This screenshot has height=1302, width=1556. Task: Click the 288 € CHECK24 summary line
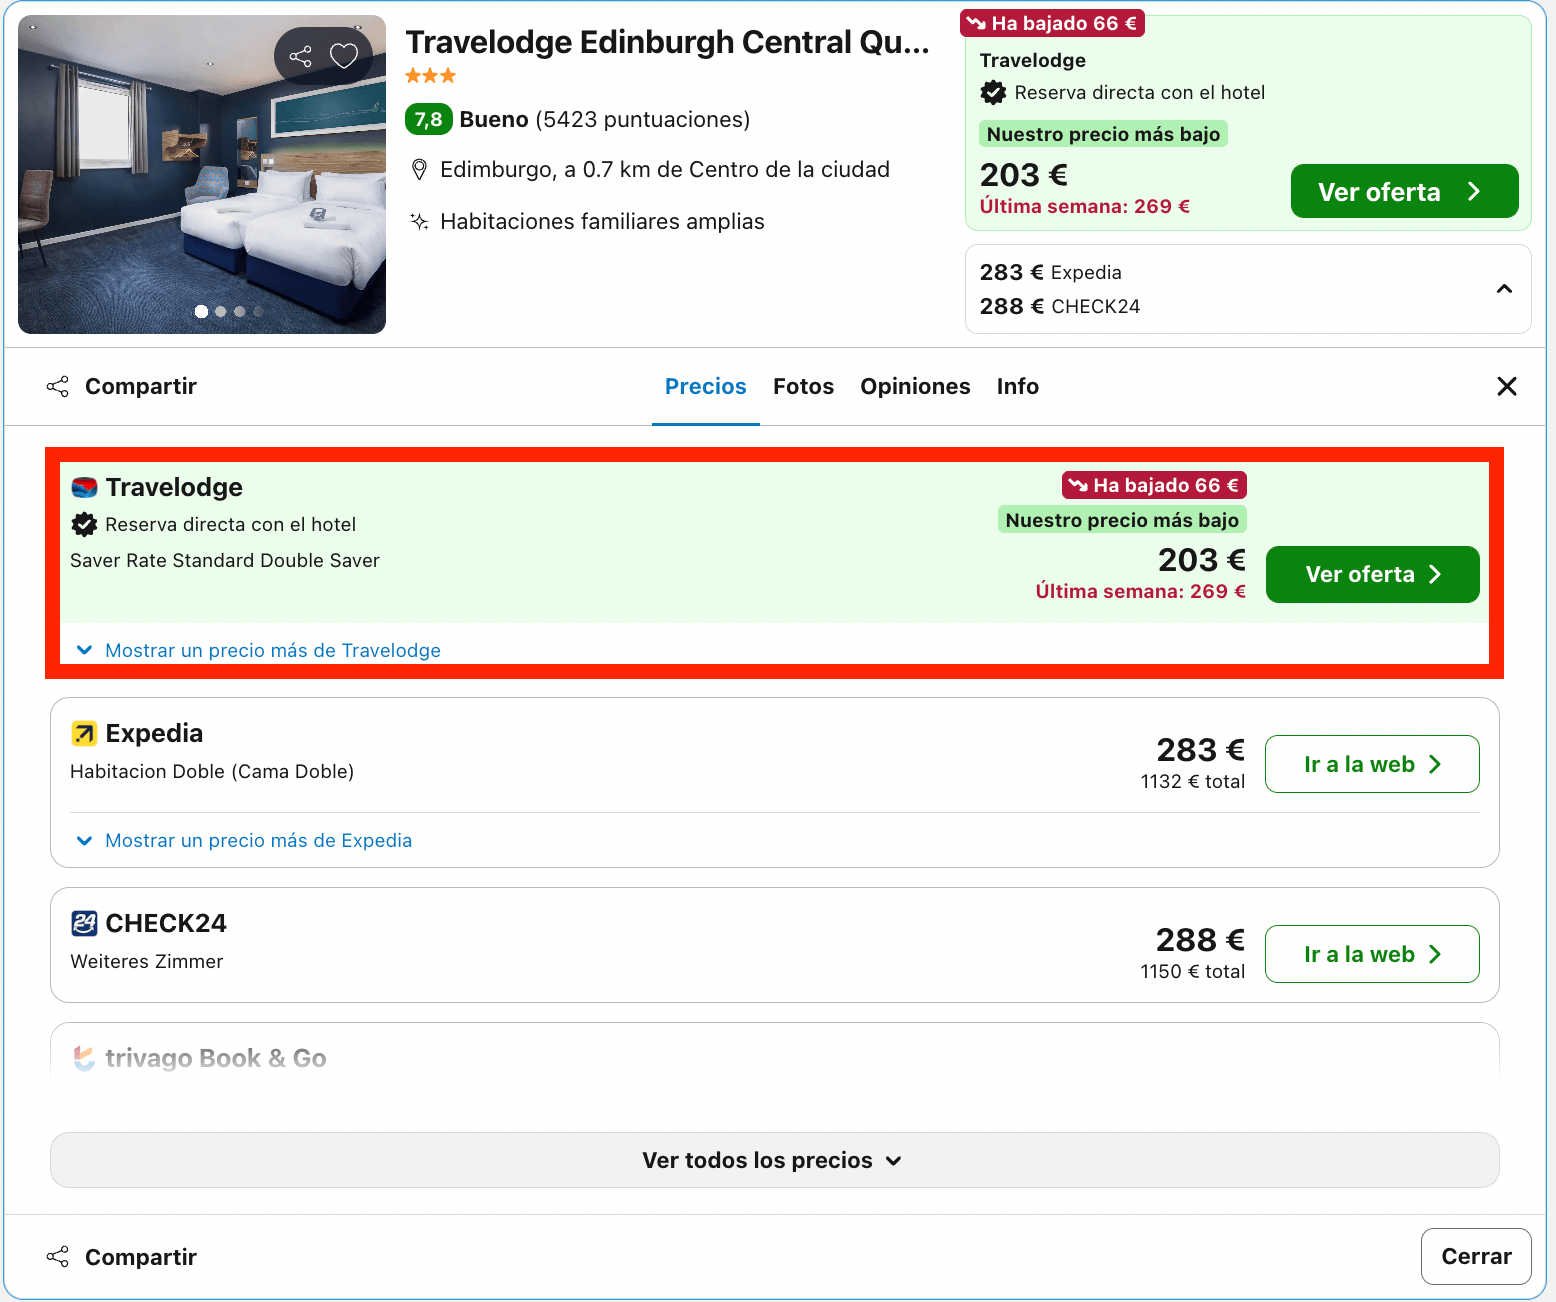(x=1060, y=306)
